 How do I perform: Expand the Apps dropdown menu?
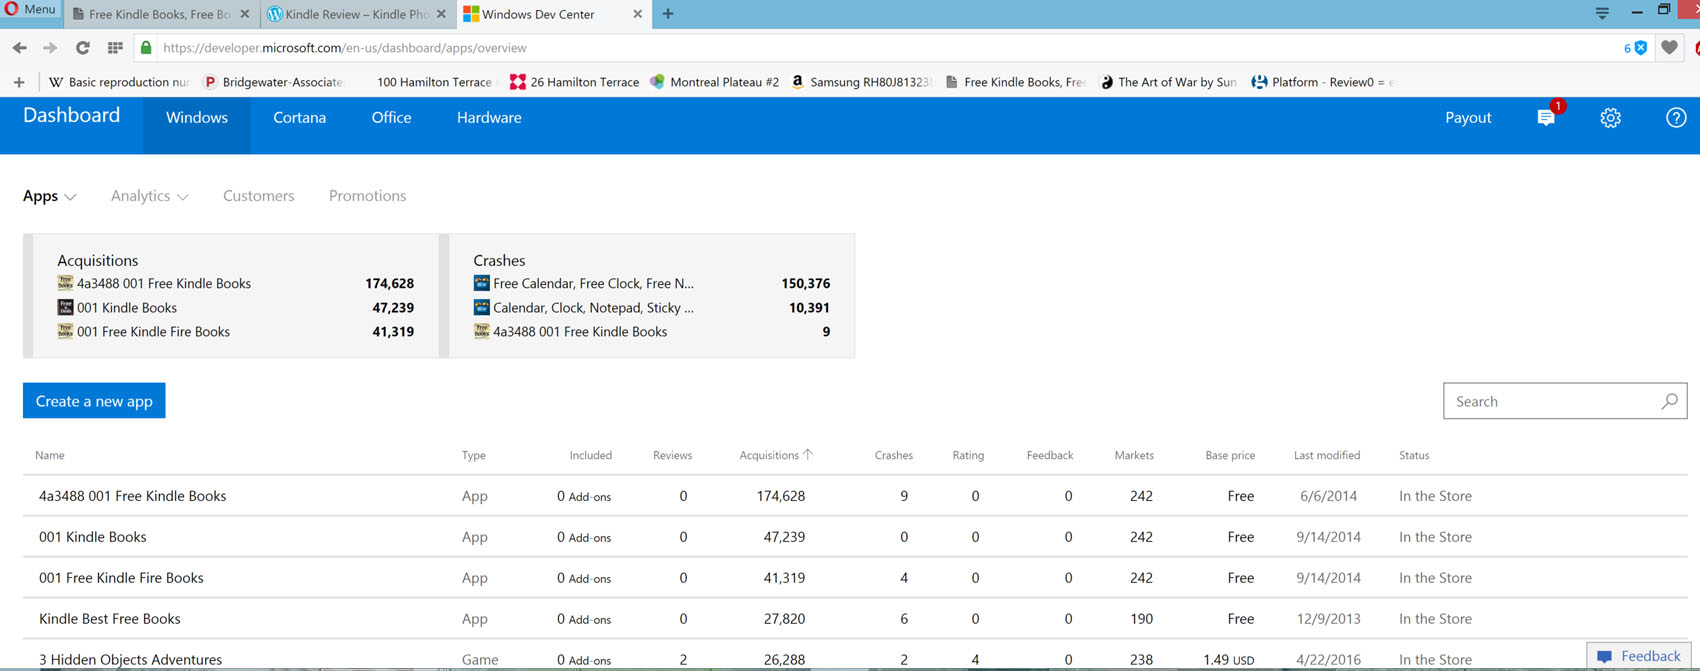click(50, 196)
